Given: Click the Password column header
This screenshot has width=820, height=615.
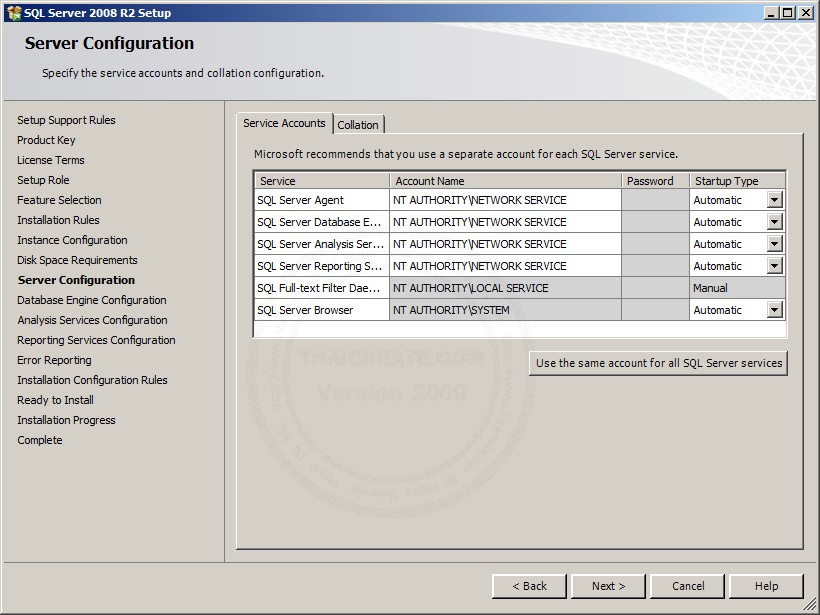Looking at the screenshot, I should pyautogui.click(x=655, y=181).
